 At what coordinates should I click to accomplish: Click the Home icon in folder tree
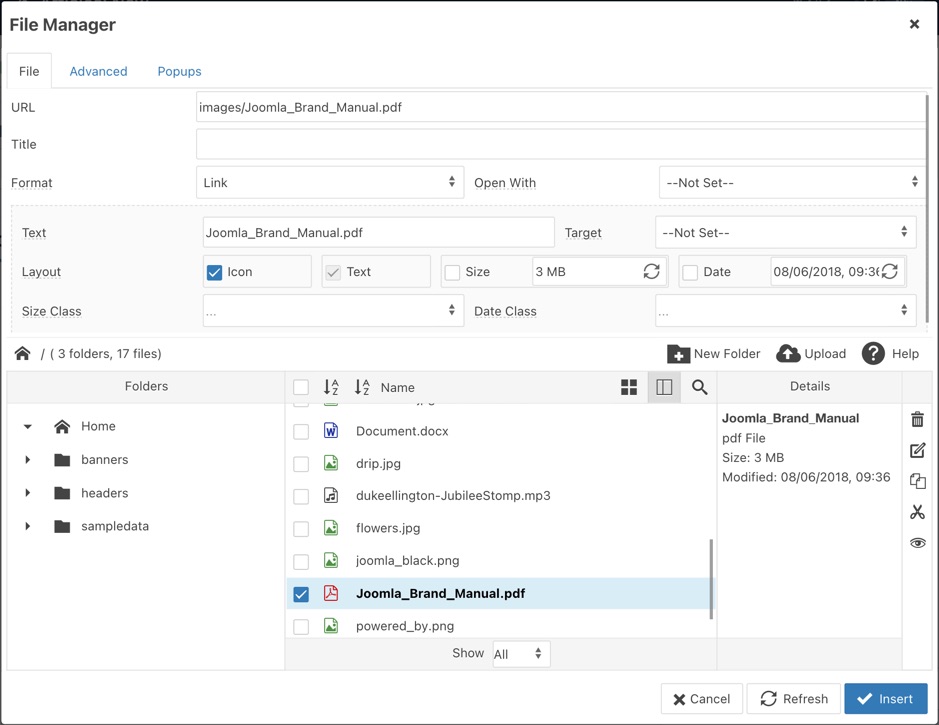62,426
